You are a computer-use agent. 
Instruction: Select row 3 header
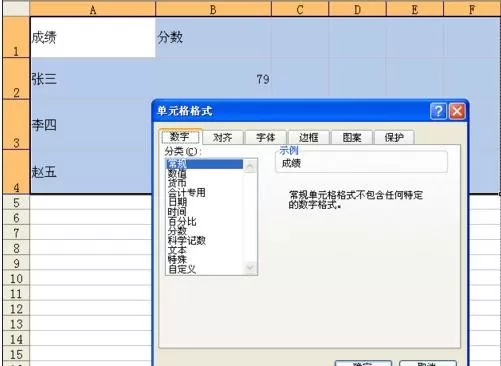16,125
